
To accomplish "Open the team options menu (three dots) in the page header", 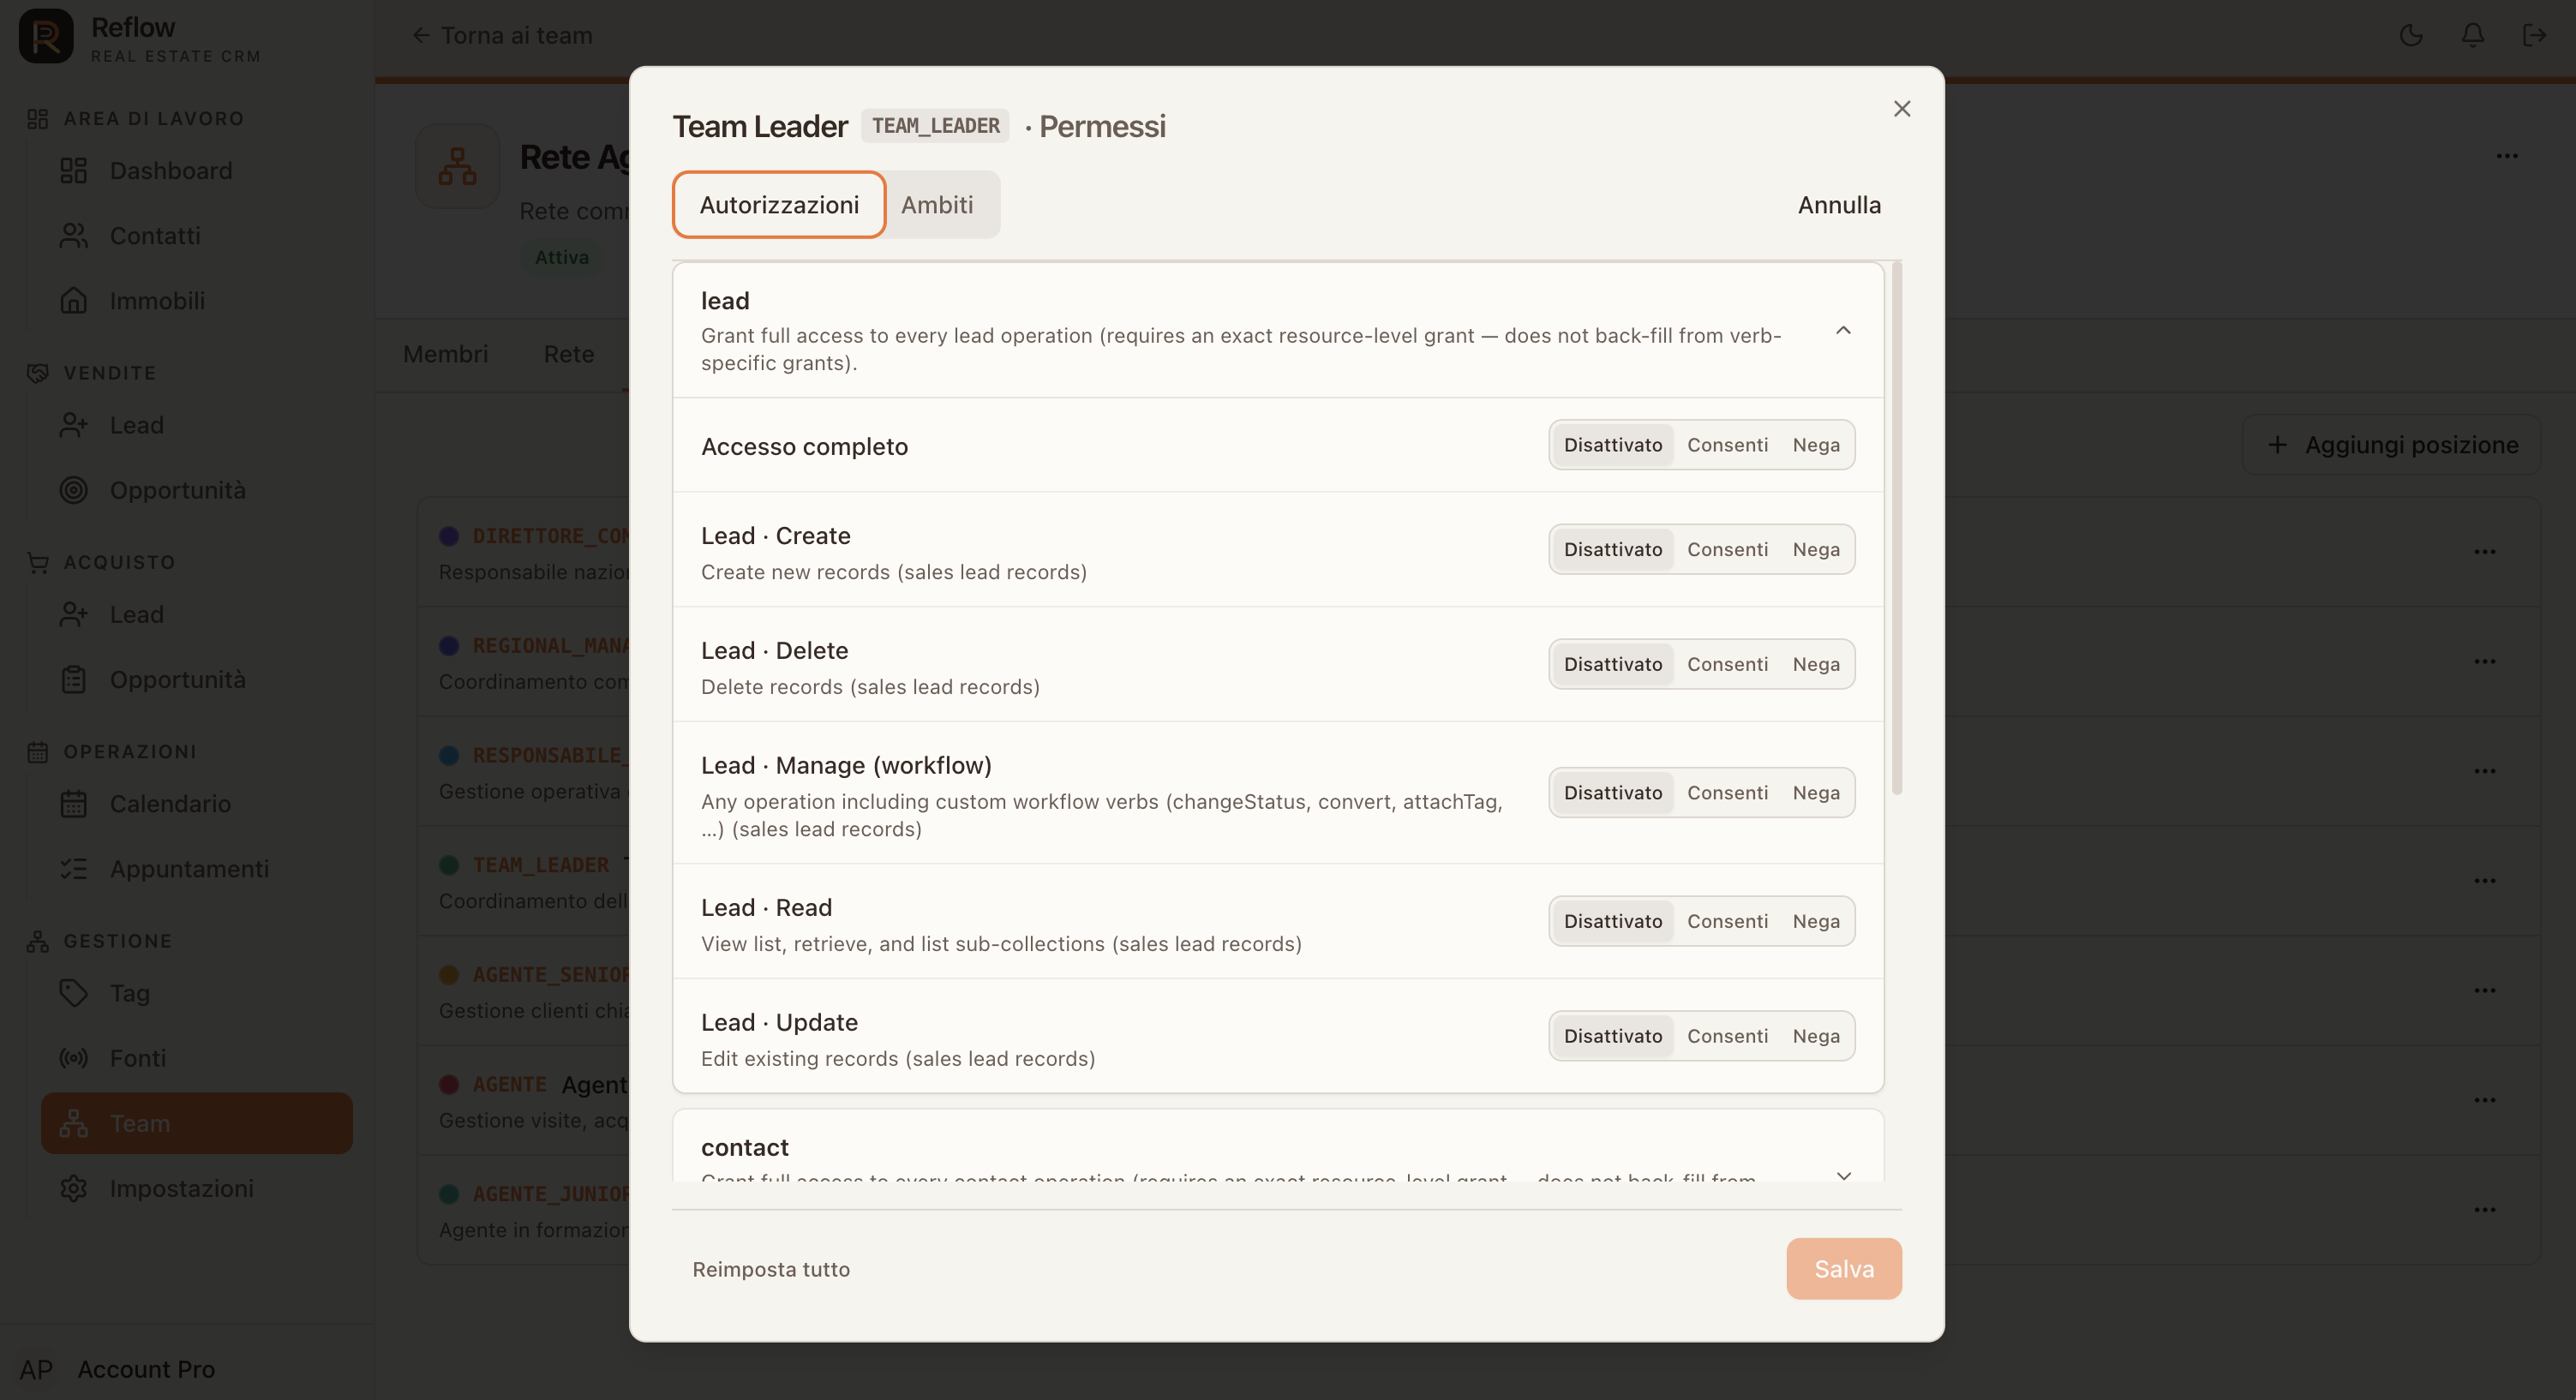I will click(2506, 156).
